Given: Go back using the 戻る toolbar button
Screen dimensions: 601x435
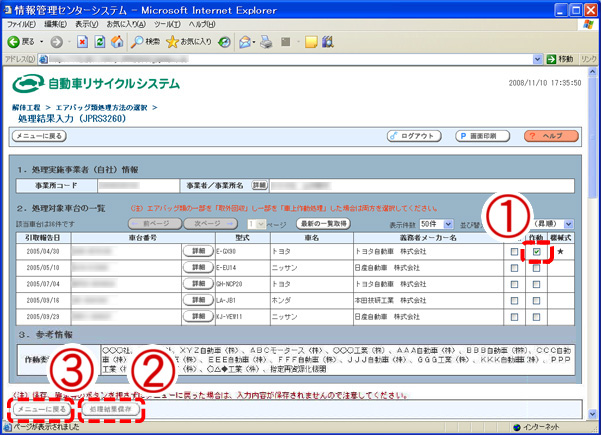Looking at the screenshot, I should point(21,42).
